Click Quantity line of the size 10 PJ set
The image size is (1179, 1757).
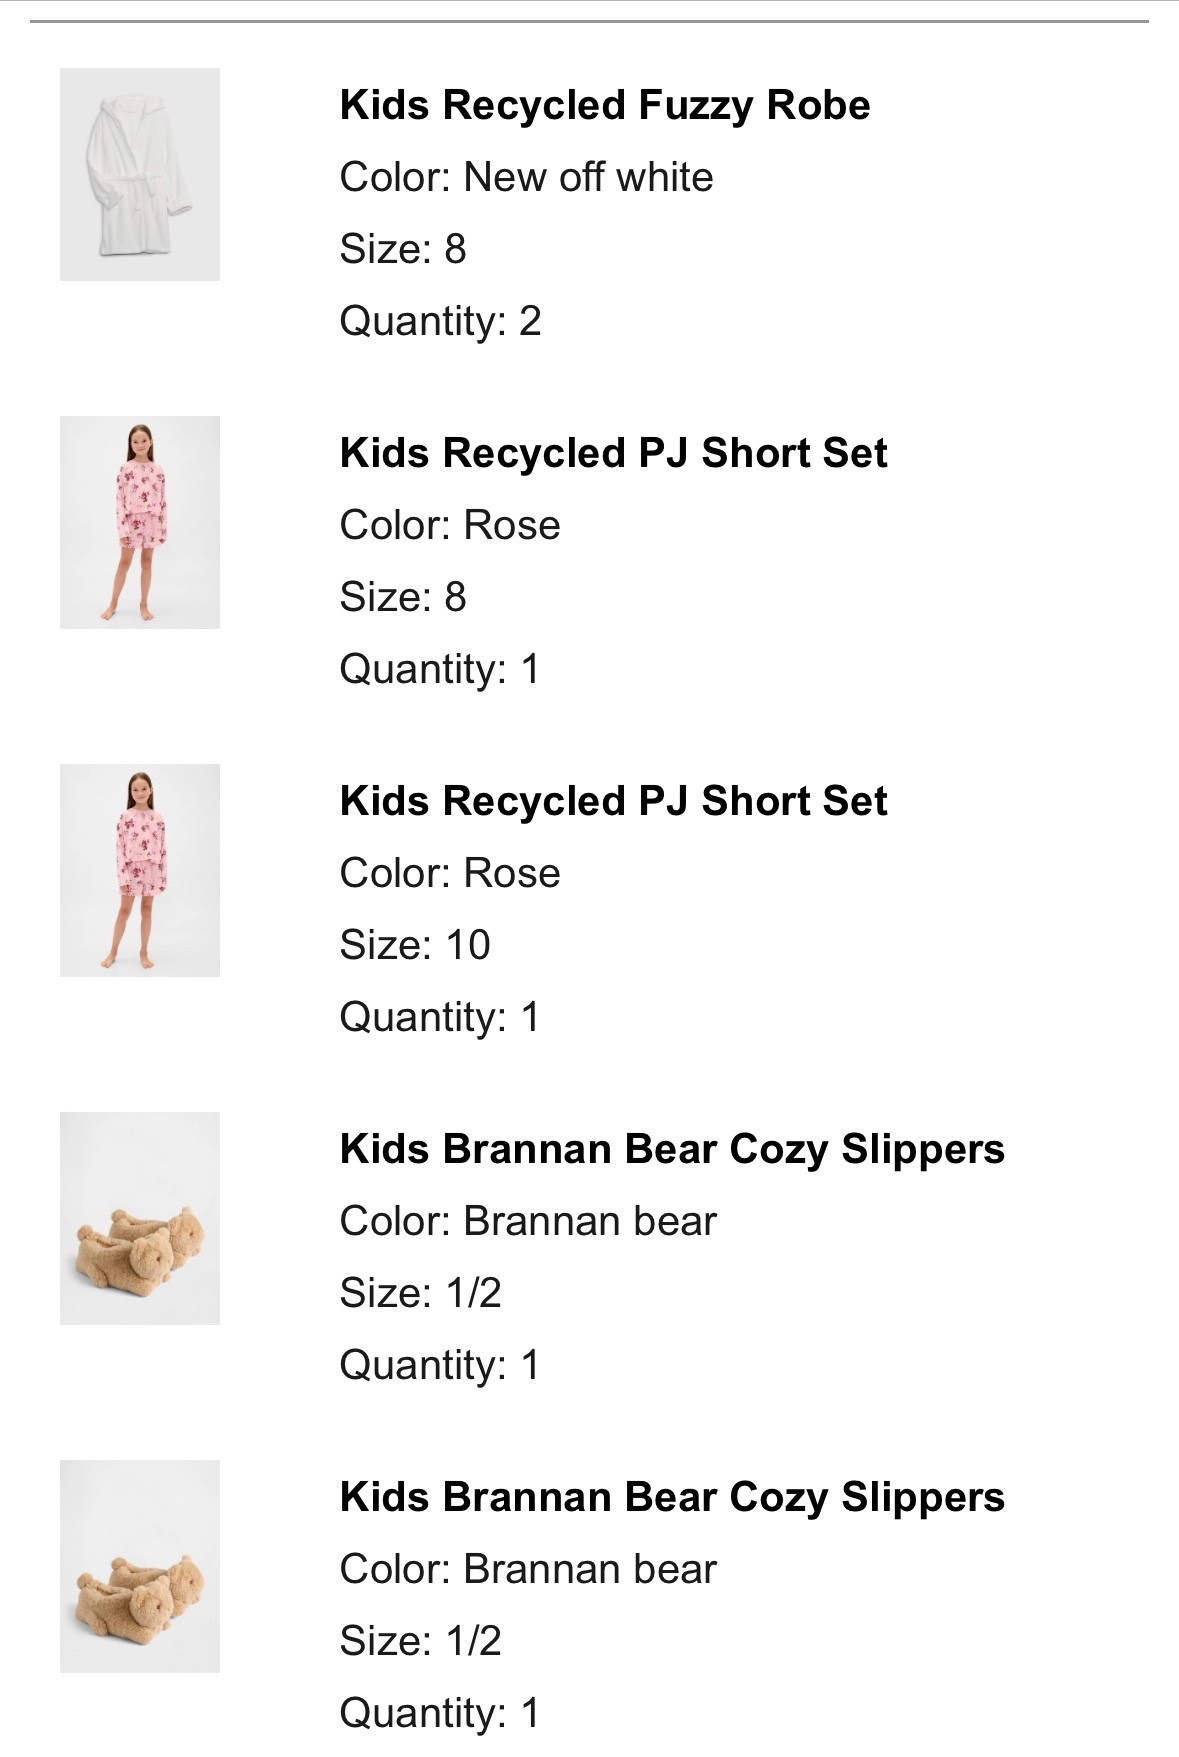(439, 1017)
